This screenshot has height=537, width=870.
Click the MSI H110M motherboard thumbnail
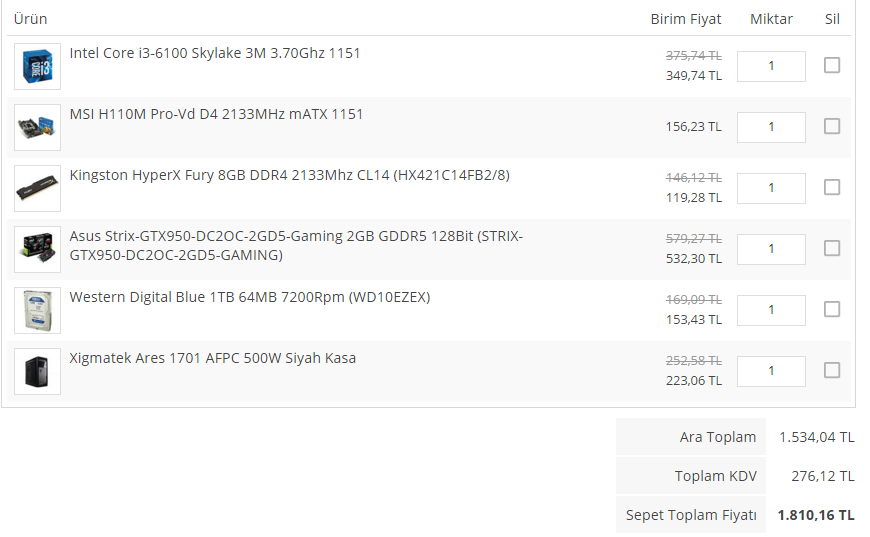tap(37, 127)
